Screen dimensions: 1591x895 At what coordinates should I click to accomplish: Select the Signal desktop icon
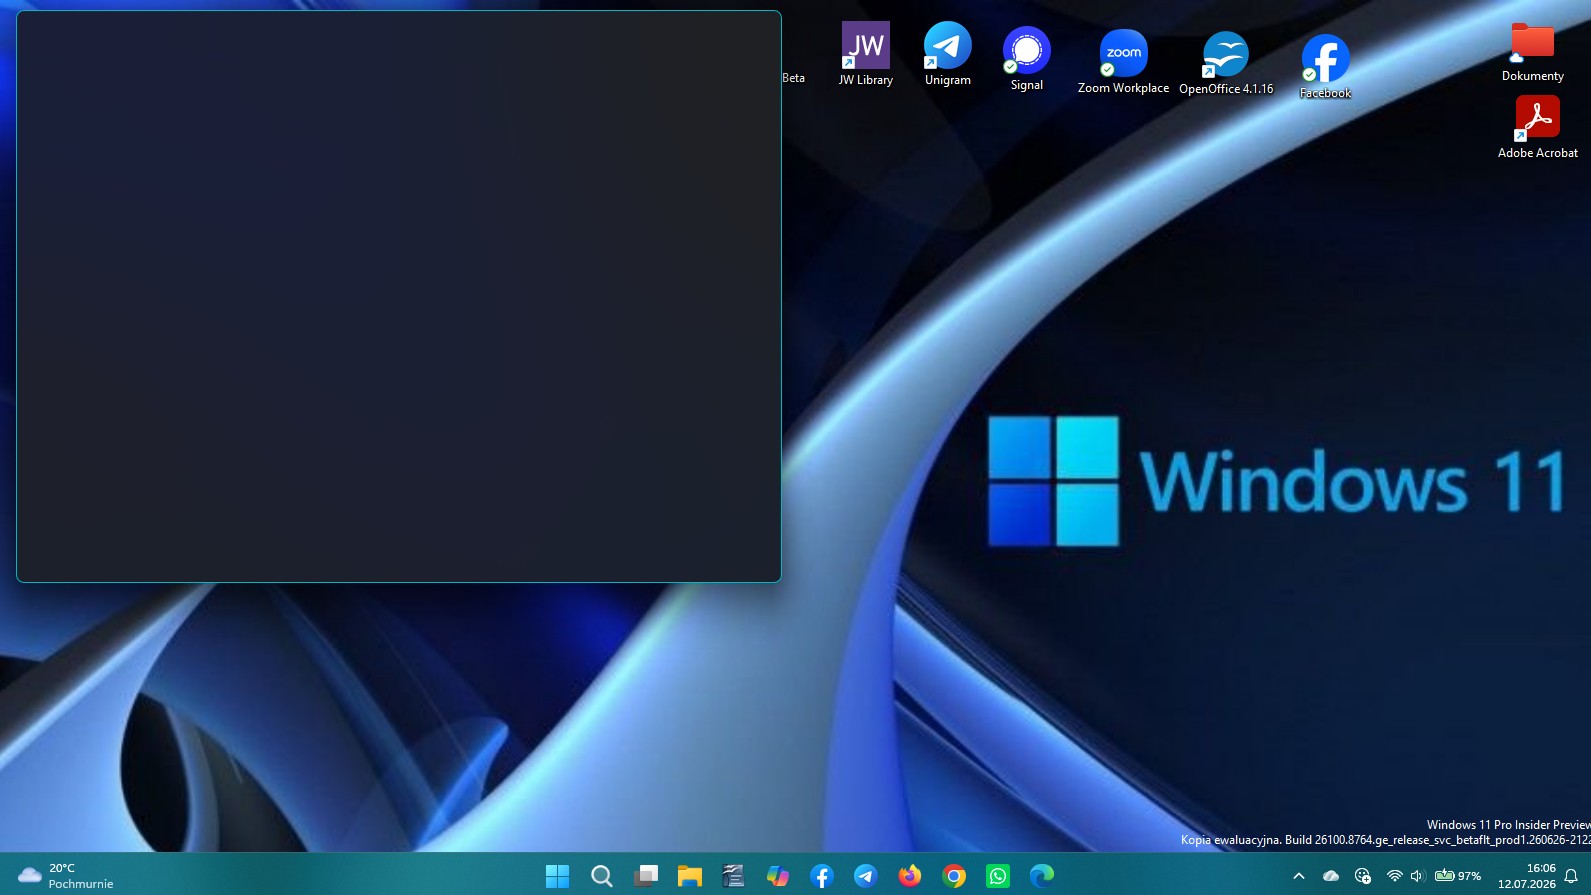point(1026,59)
